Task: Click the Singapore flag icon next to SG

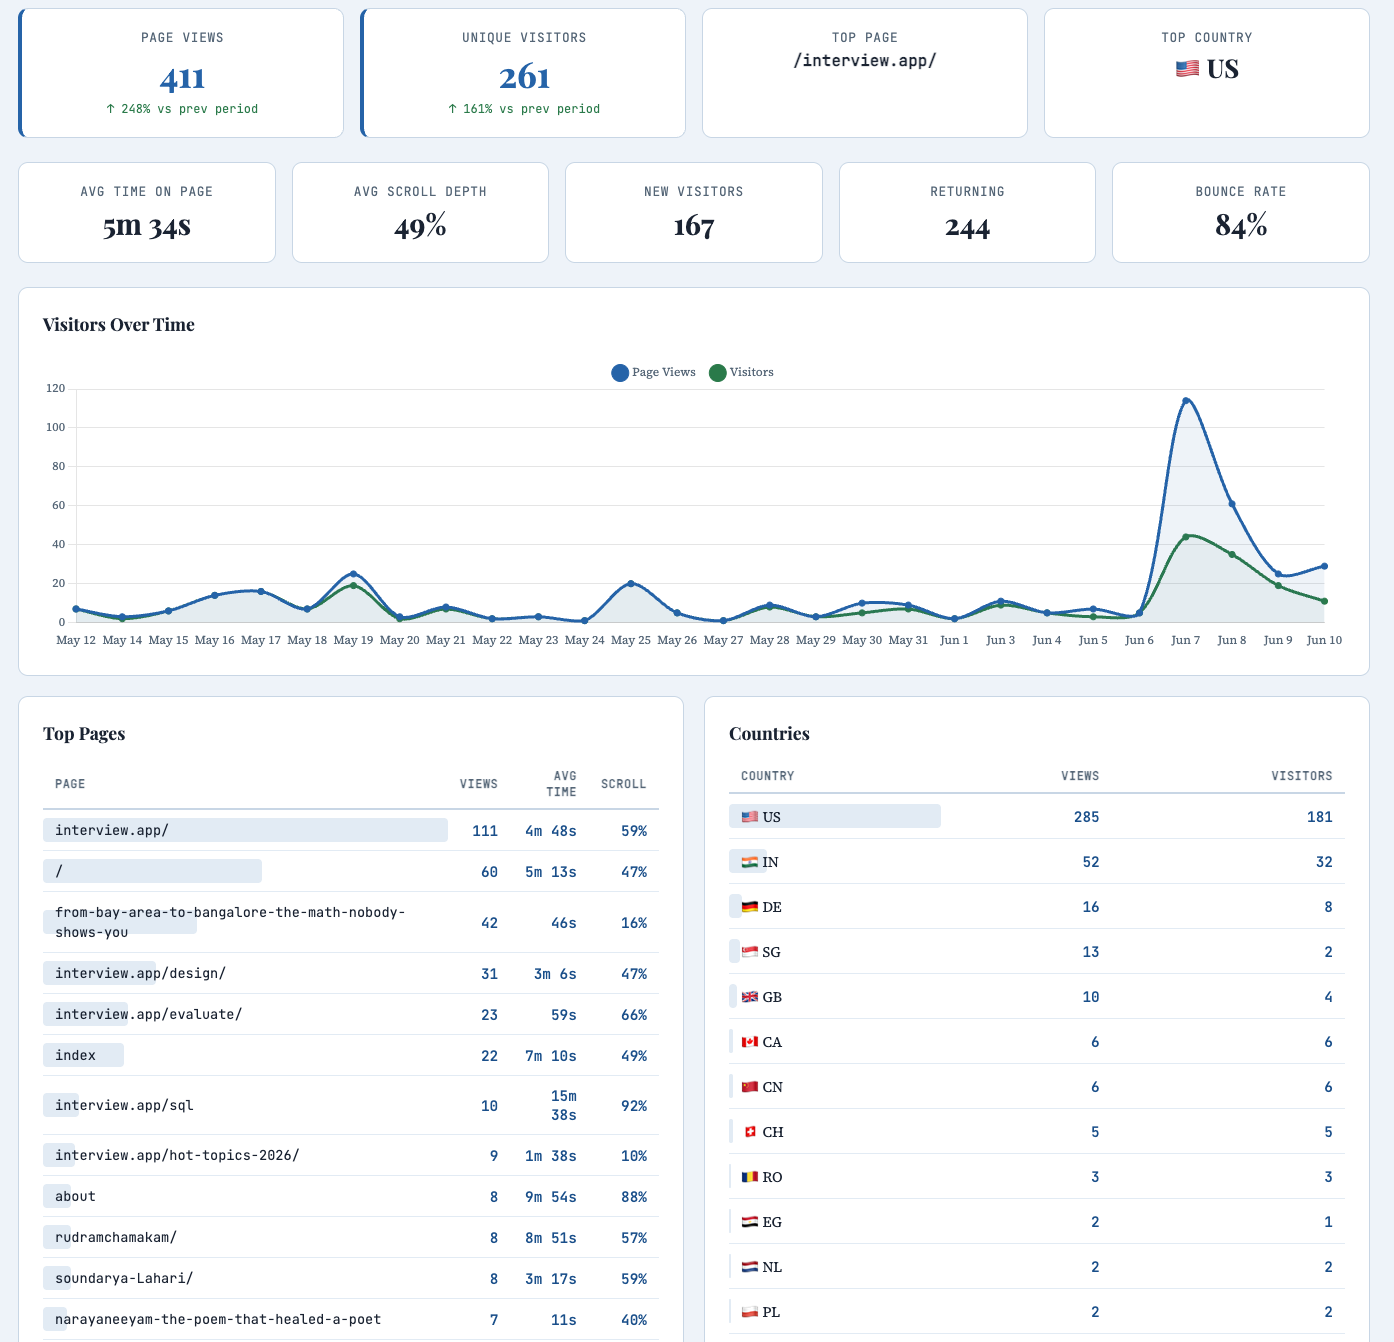Action: tap(749, 952)
